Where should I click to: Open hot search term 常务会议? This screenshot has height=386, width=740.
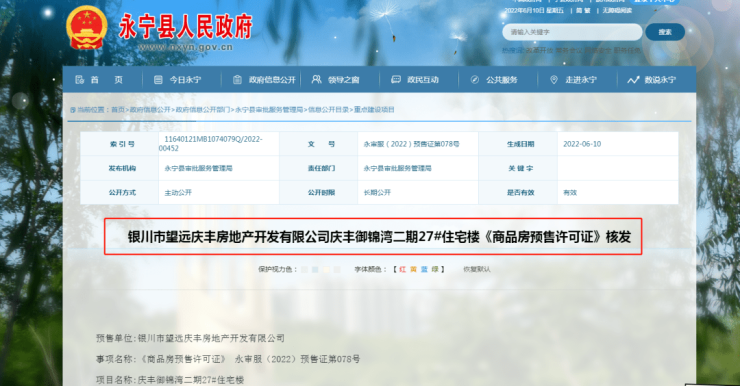tap(569, 50)
